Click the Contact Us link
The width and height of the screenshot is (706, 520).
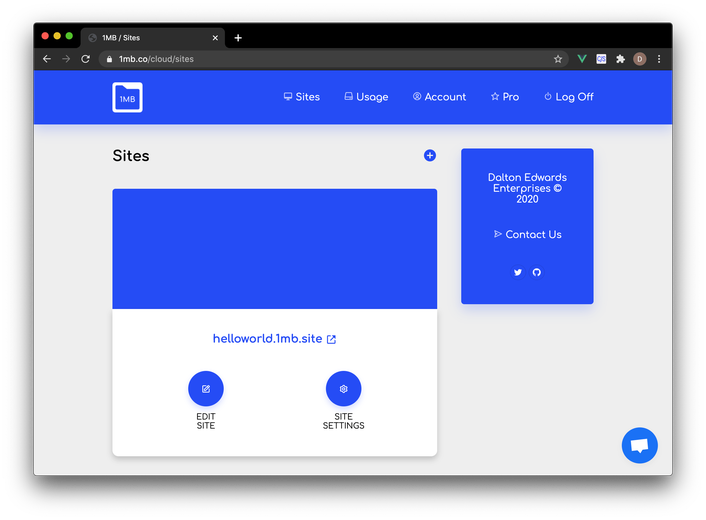tap(527, 234)
